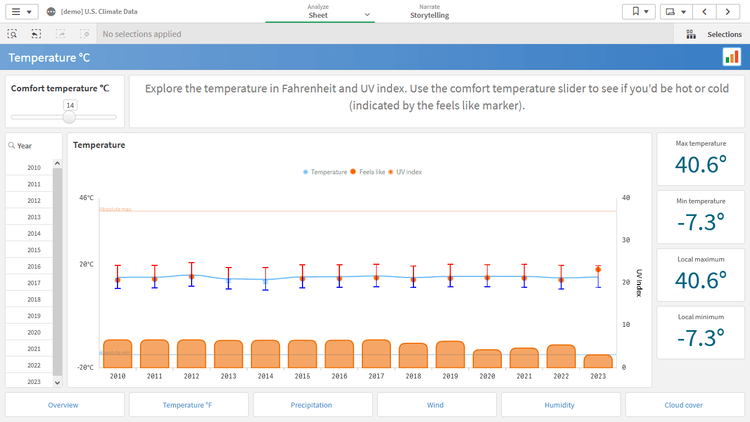Image resolution: width=750 pixels, height=422 pixels.
Task: Click the step forward selections icon
Action: (x=60, y=34)
